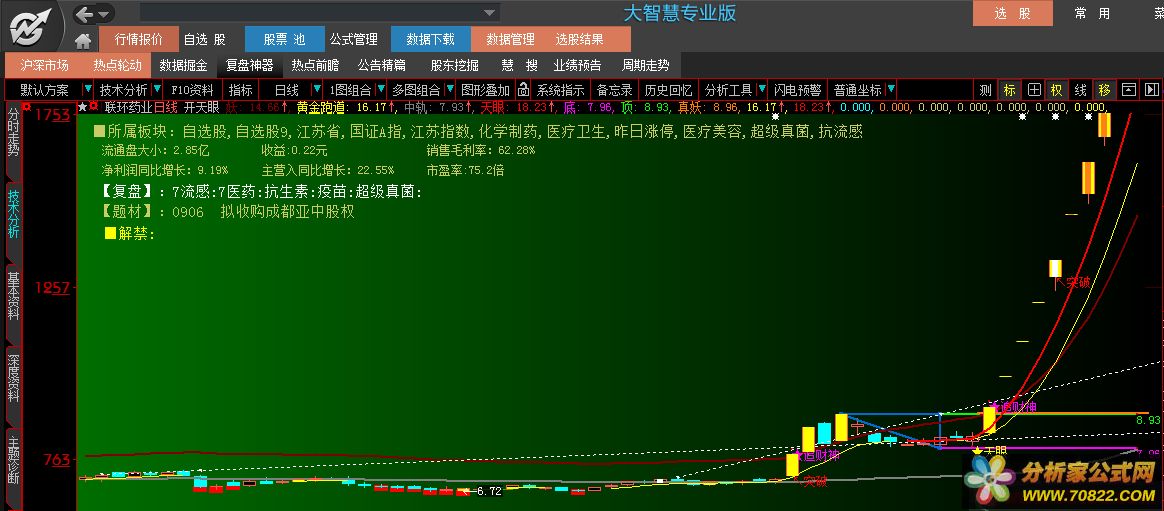This screenshot has width=1164, height=511.
Task: Open 热点前瞻 submenu tab
Action: 315,65
